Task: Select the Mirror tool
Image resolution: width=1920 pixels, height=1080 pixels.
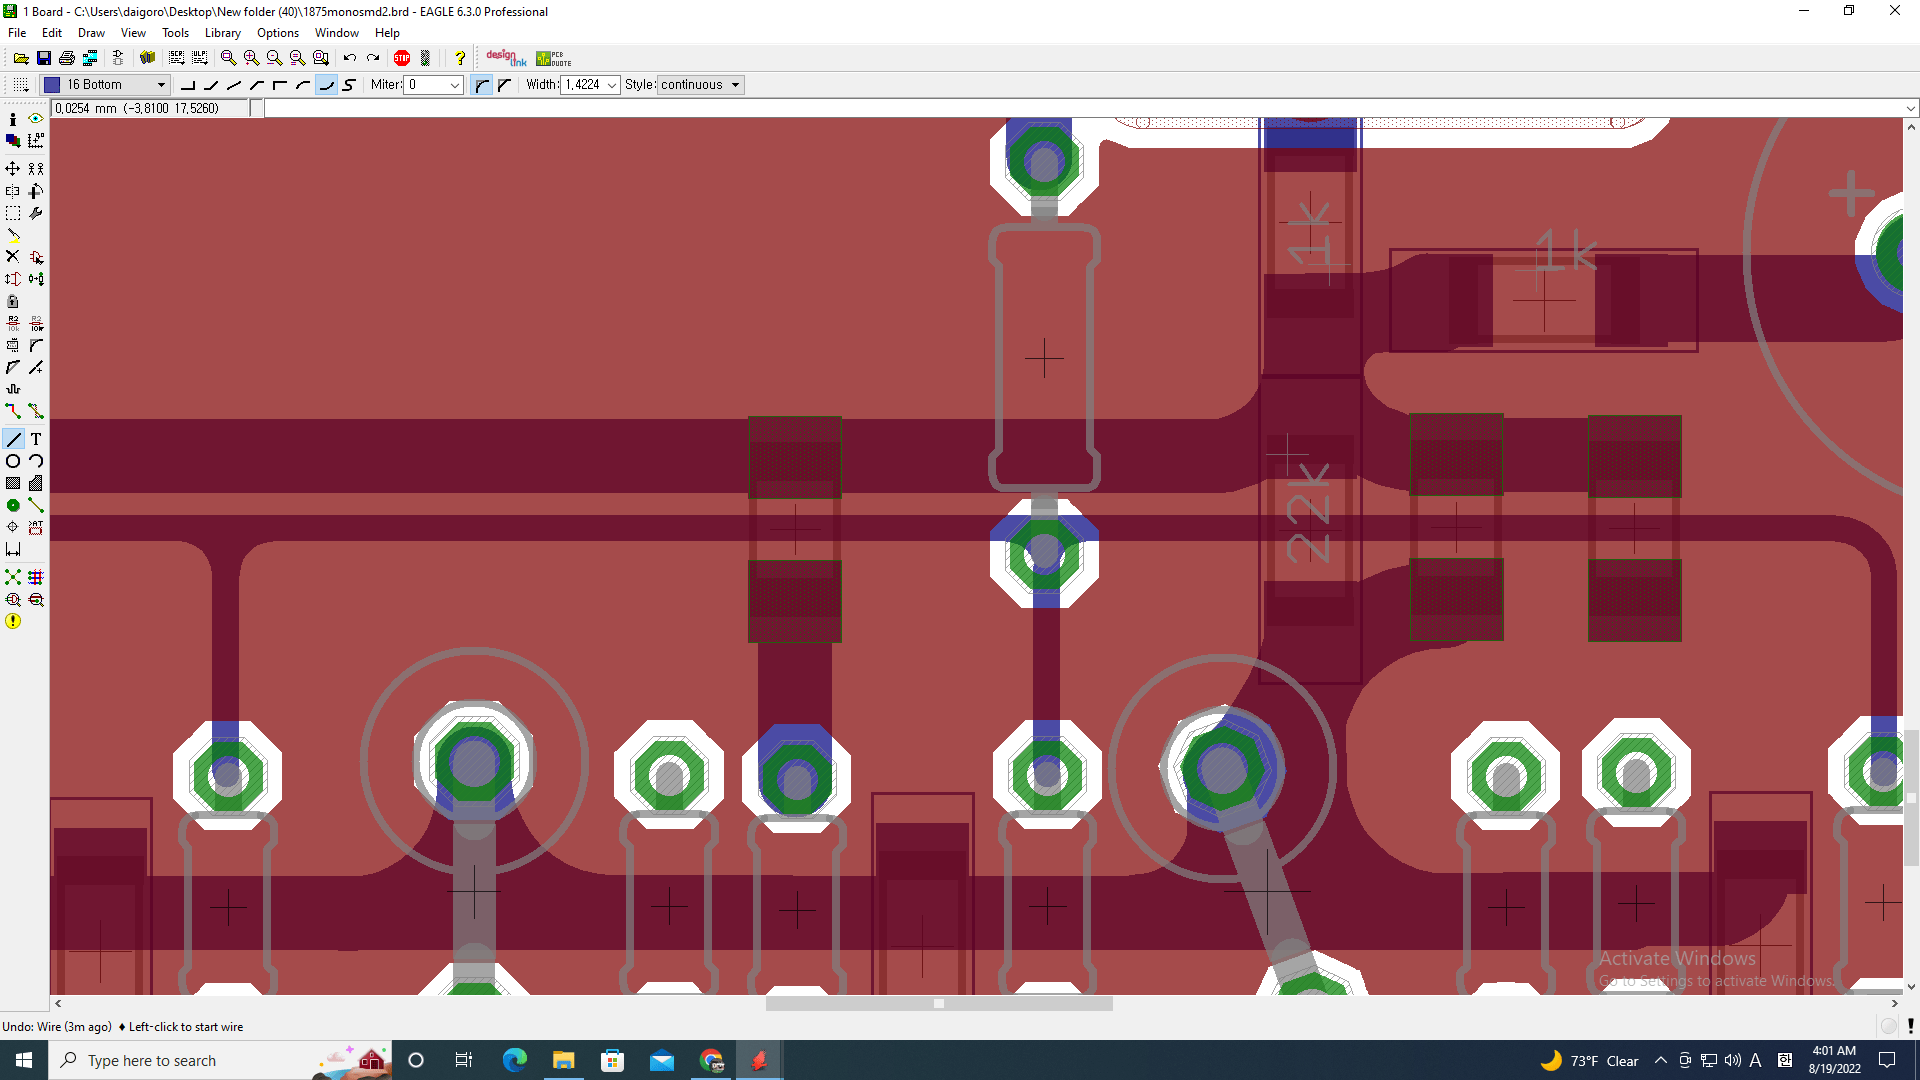Action: 13,191
